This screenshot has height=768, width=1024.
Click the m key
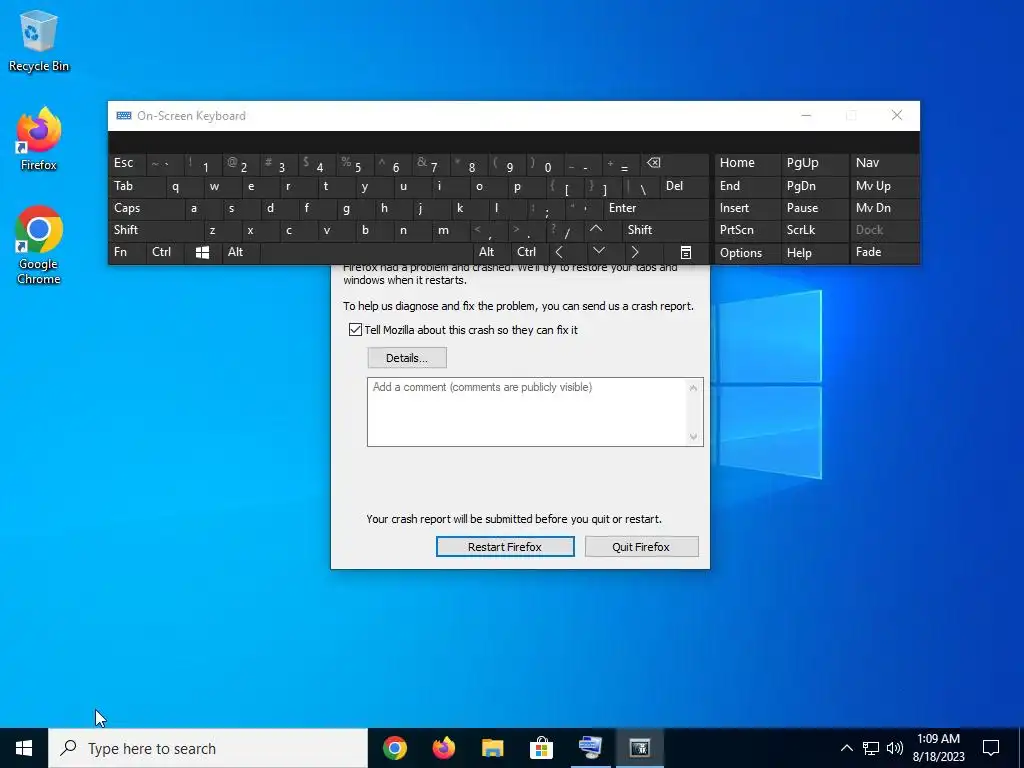(449, 230)
